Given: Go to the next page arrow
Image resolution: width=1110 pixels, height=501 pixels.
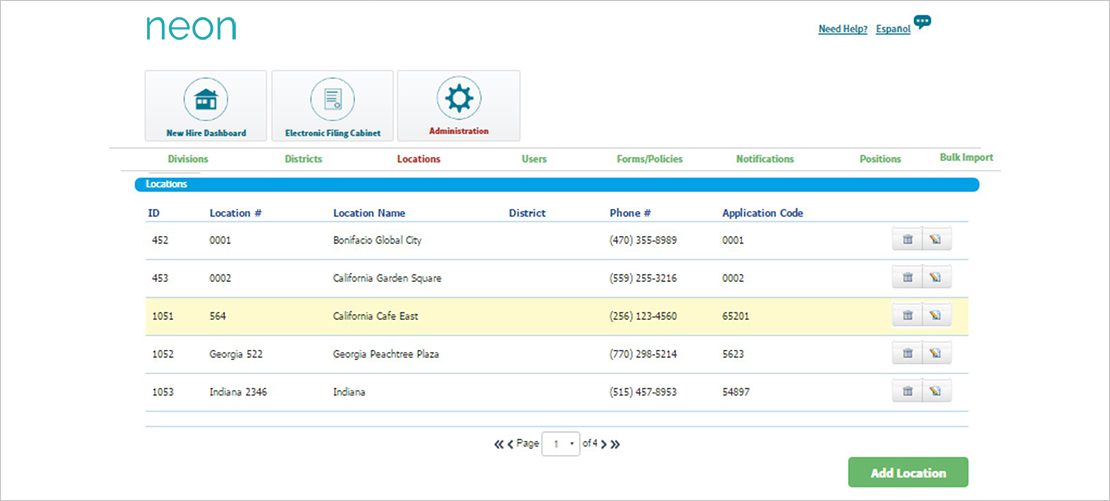Looking at the screenshot, I should [x=603, y=444].
